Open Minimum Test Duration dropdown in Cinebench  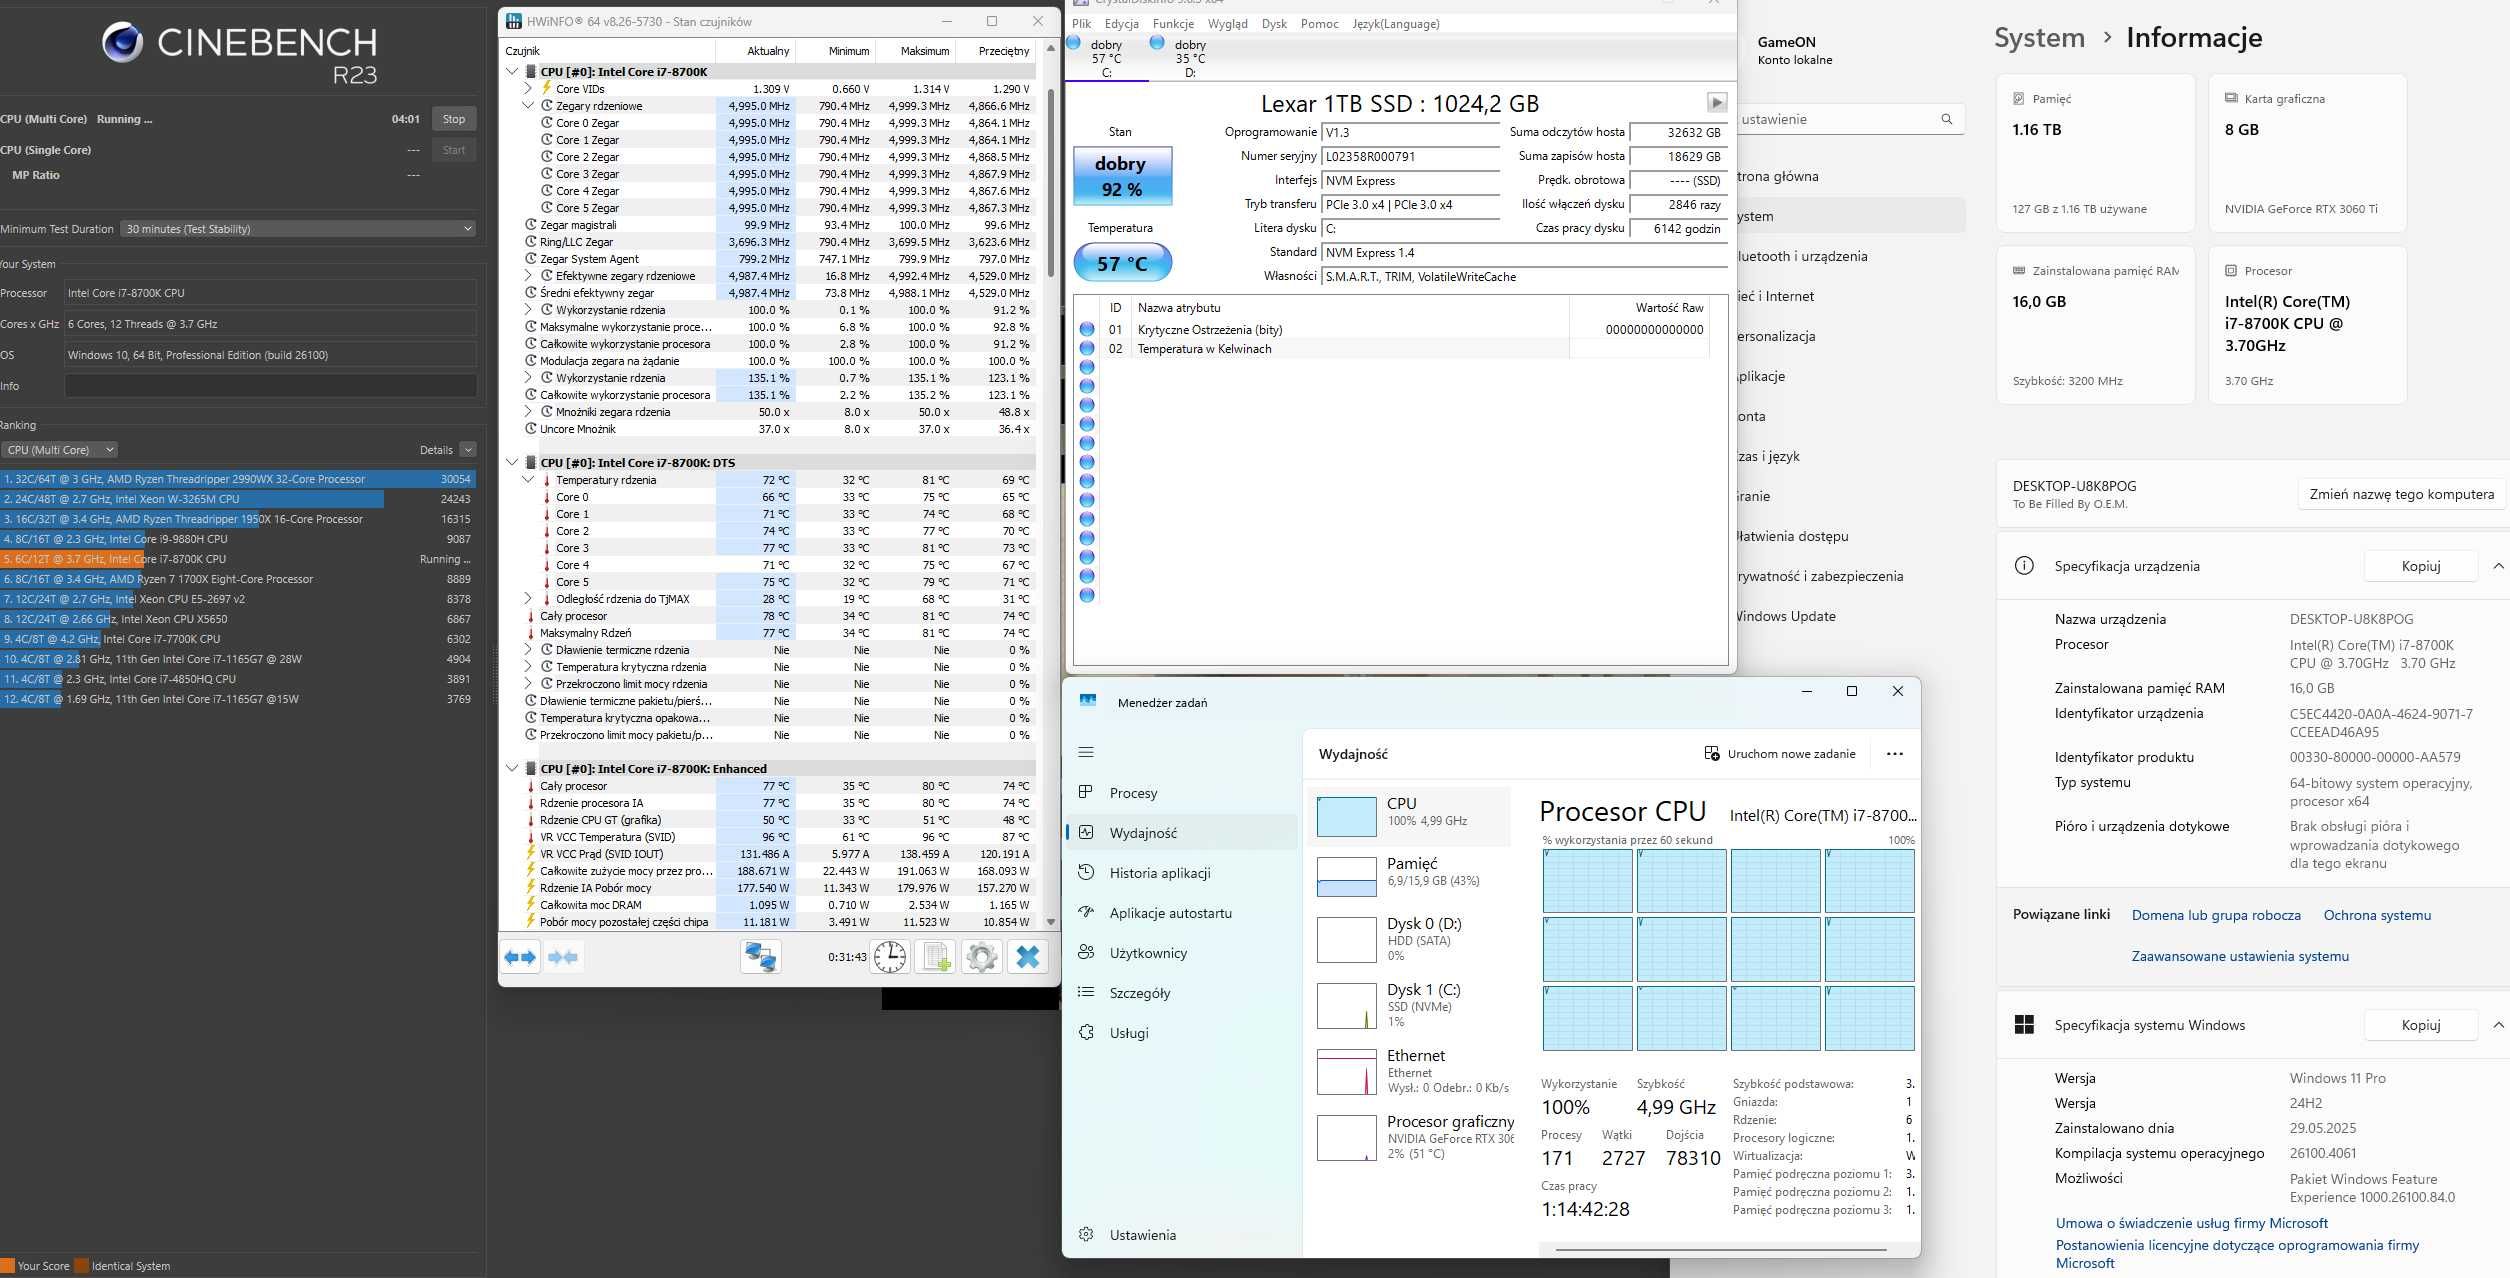point(297,229)
